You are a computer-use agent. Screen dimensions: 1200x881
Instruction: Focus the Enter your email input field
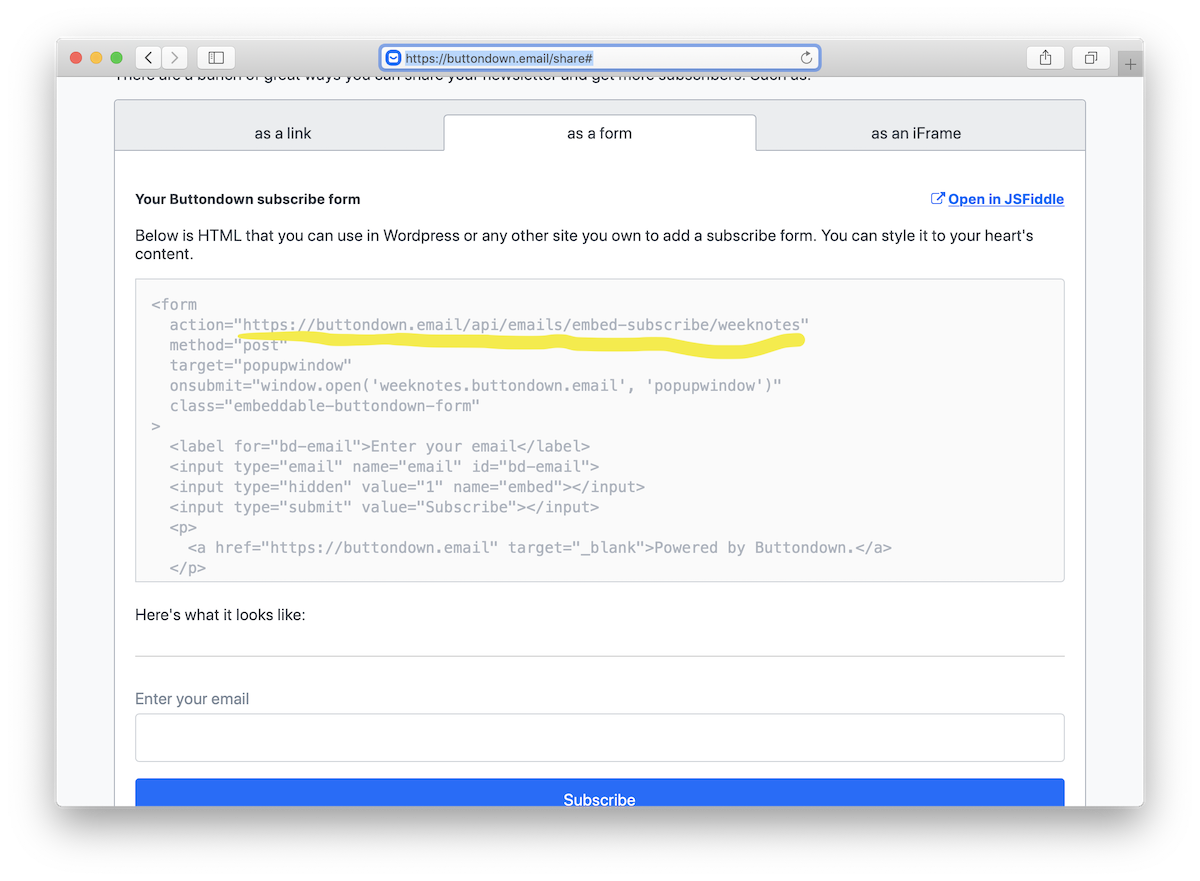click(x=600, y=738)
